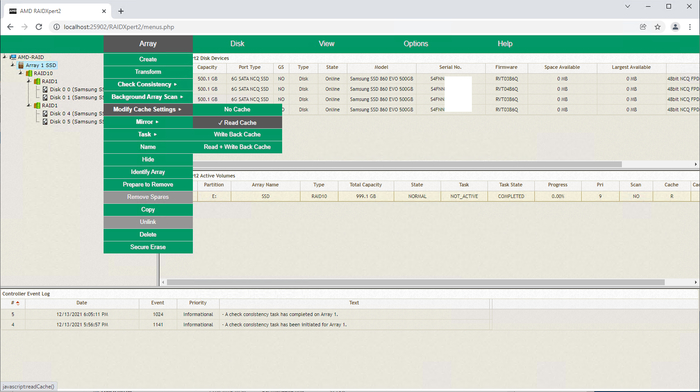Open the Disk menu
The width and height of the screenshot is (700, 392).
pyautogui.click(x=238, y=44)
